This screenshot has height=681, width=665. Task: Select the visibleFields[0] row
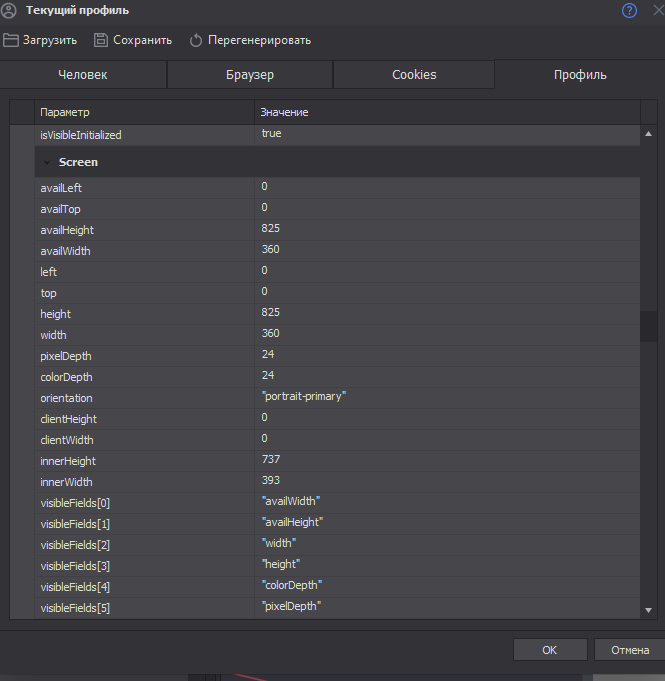[x=337, y=503]
